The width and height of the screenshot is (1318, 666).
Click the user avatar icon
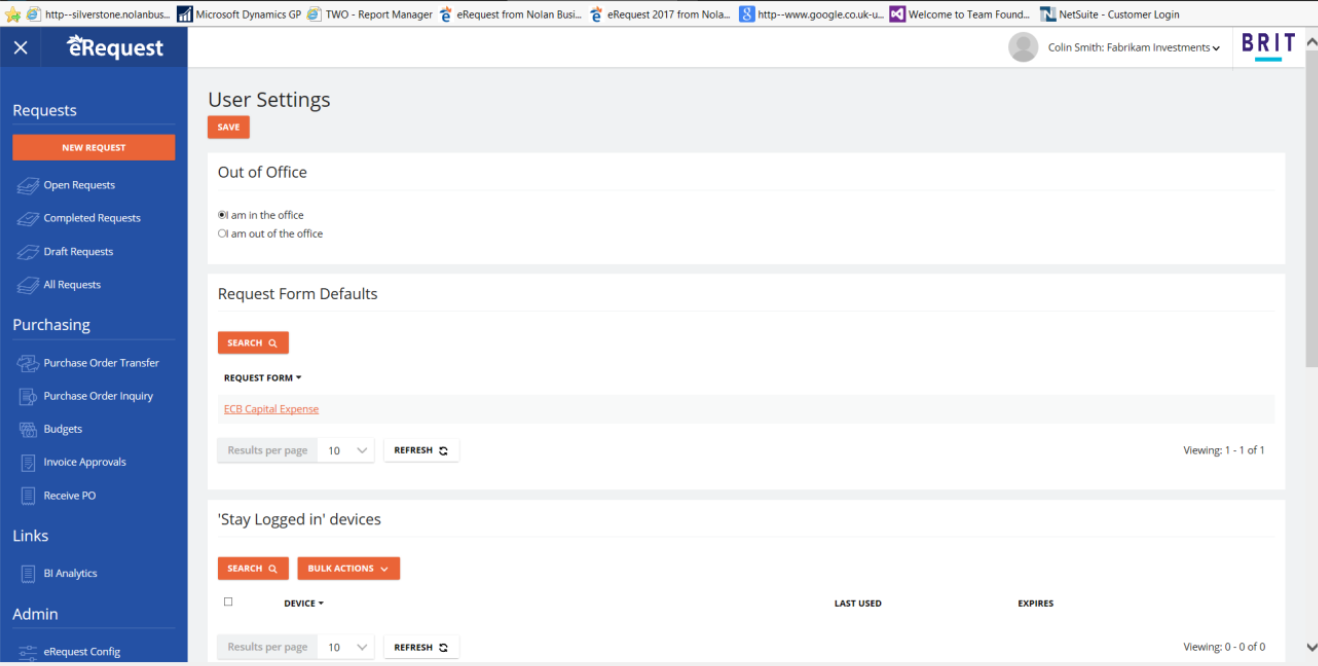(x=1022, y=47)
